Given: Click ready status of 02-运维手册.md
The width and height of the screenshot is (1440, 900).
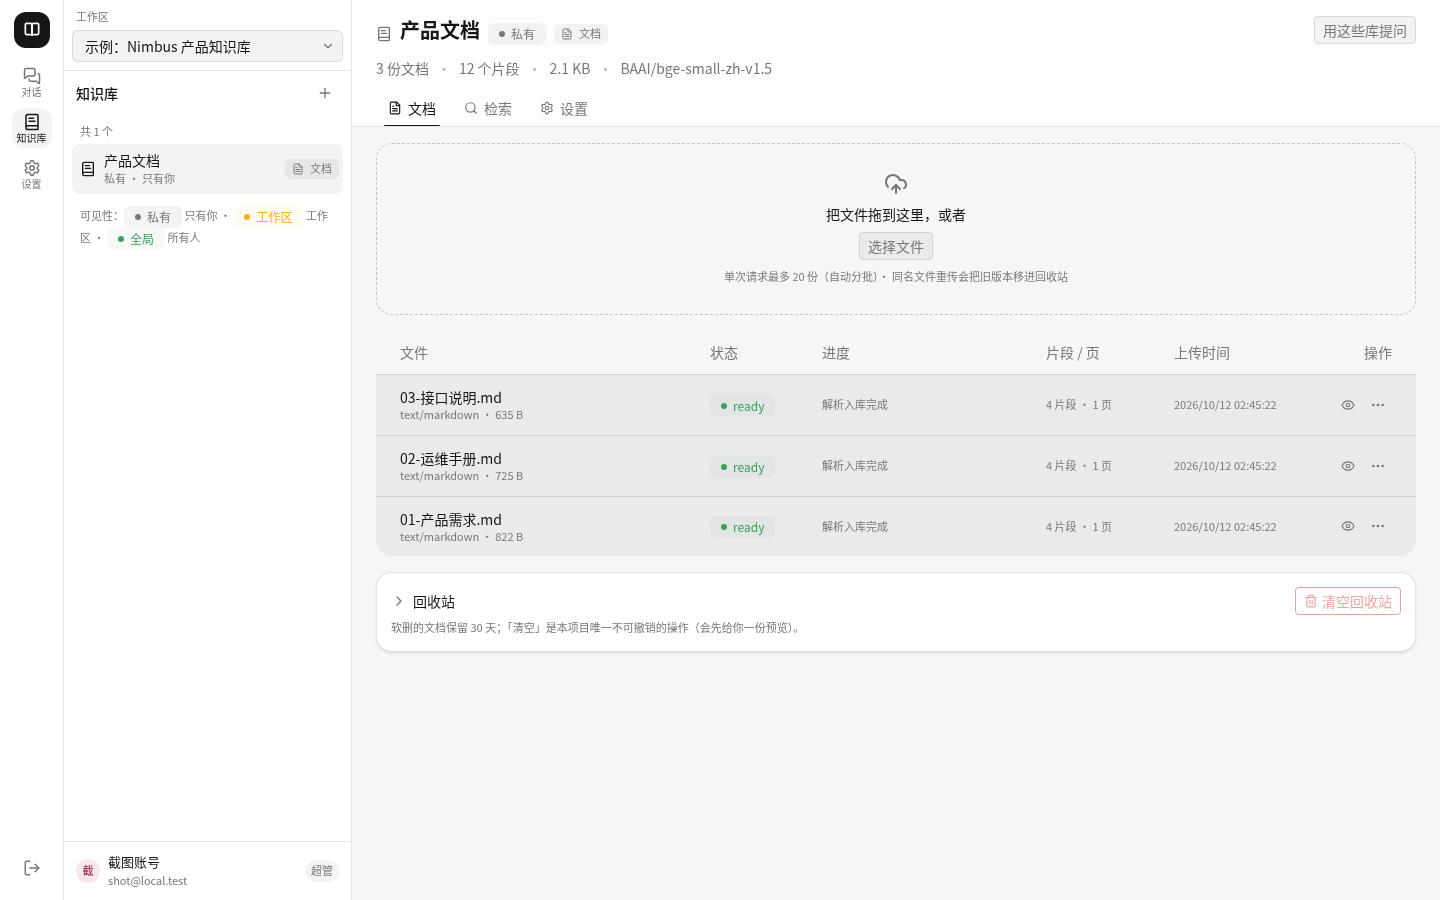Looking at the screenshot, I should tap(742, 467).
